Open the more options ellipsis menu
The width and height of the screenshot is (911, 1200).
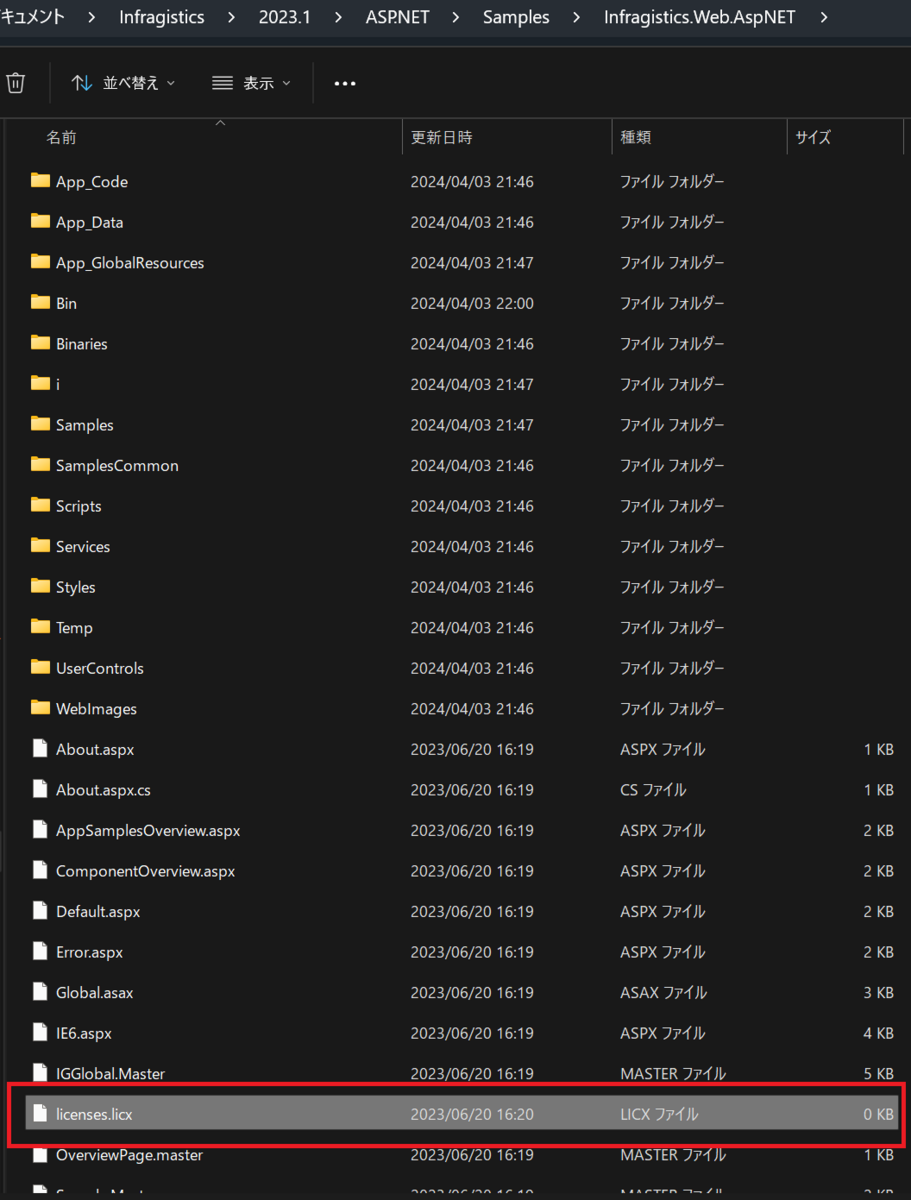pyautogui.click(x=345, y=83)
